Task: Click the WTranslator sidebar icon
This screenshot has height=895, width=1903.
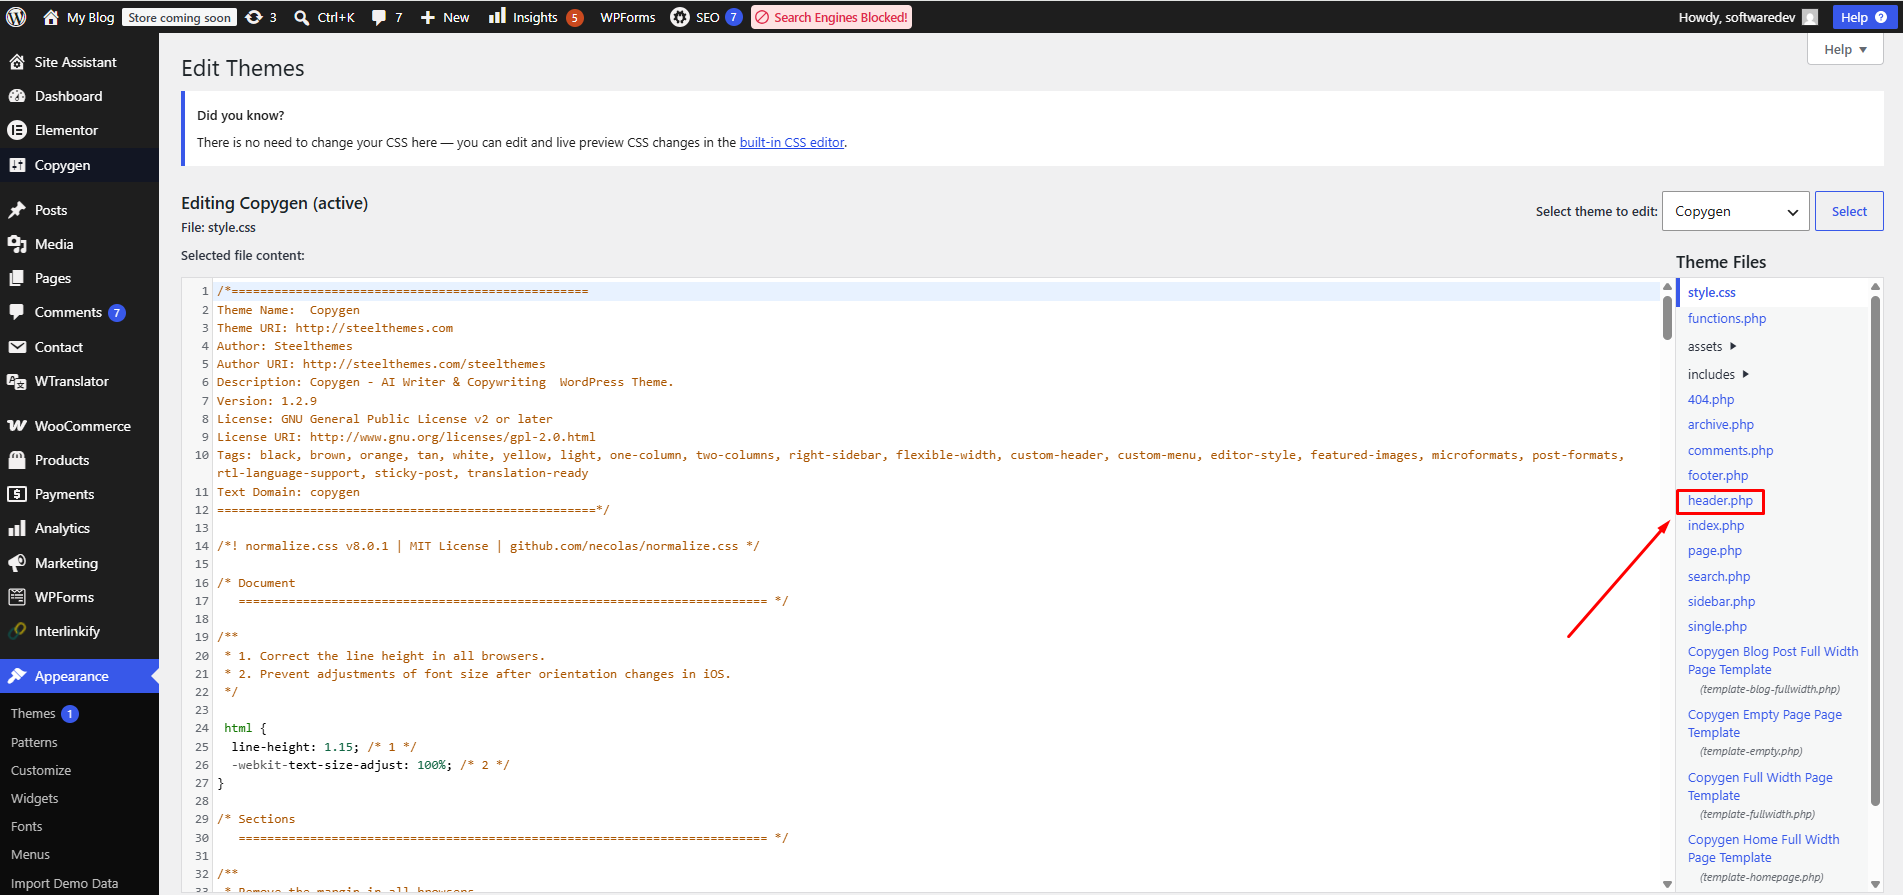Action: click(17, 381)
